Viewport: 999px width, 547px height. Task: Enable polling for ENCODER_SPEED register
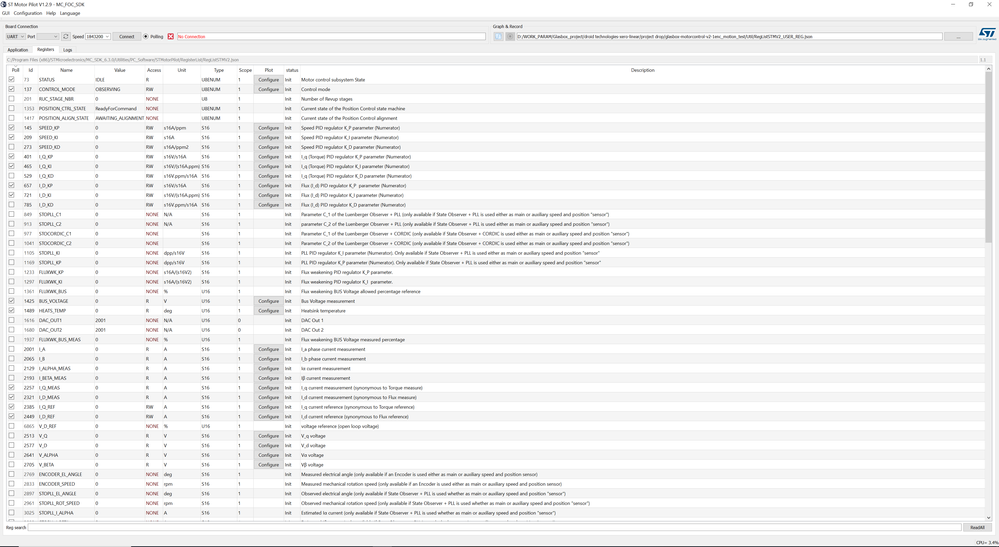tap(11, 484)
